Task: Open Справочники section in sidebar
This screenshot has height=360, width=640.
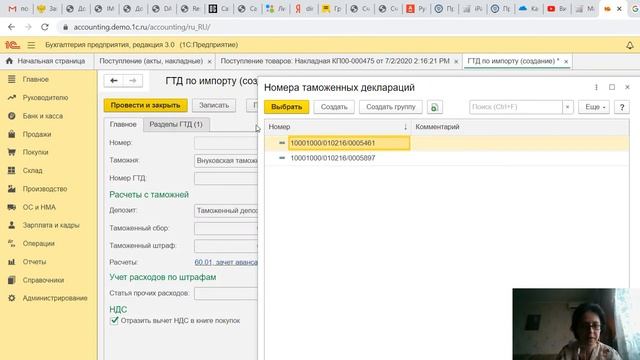Action: pyautogui.click(x=43, y=280)
